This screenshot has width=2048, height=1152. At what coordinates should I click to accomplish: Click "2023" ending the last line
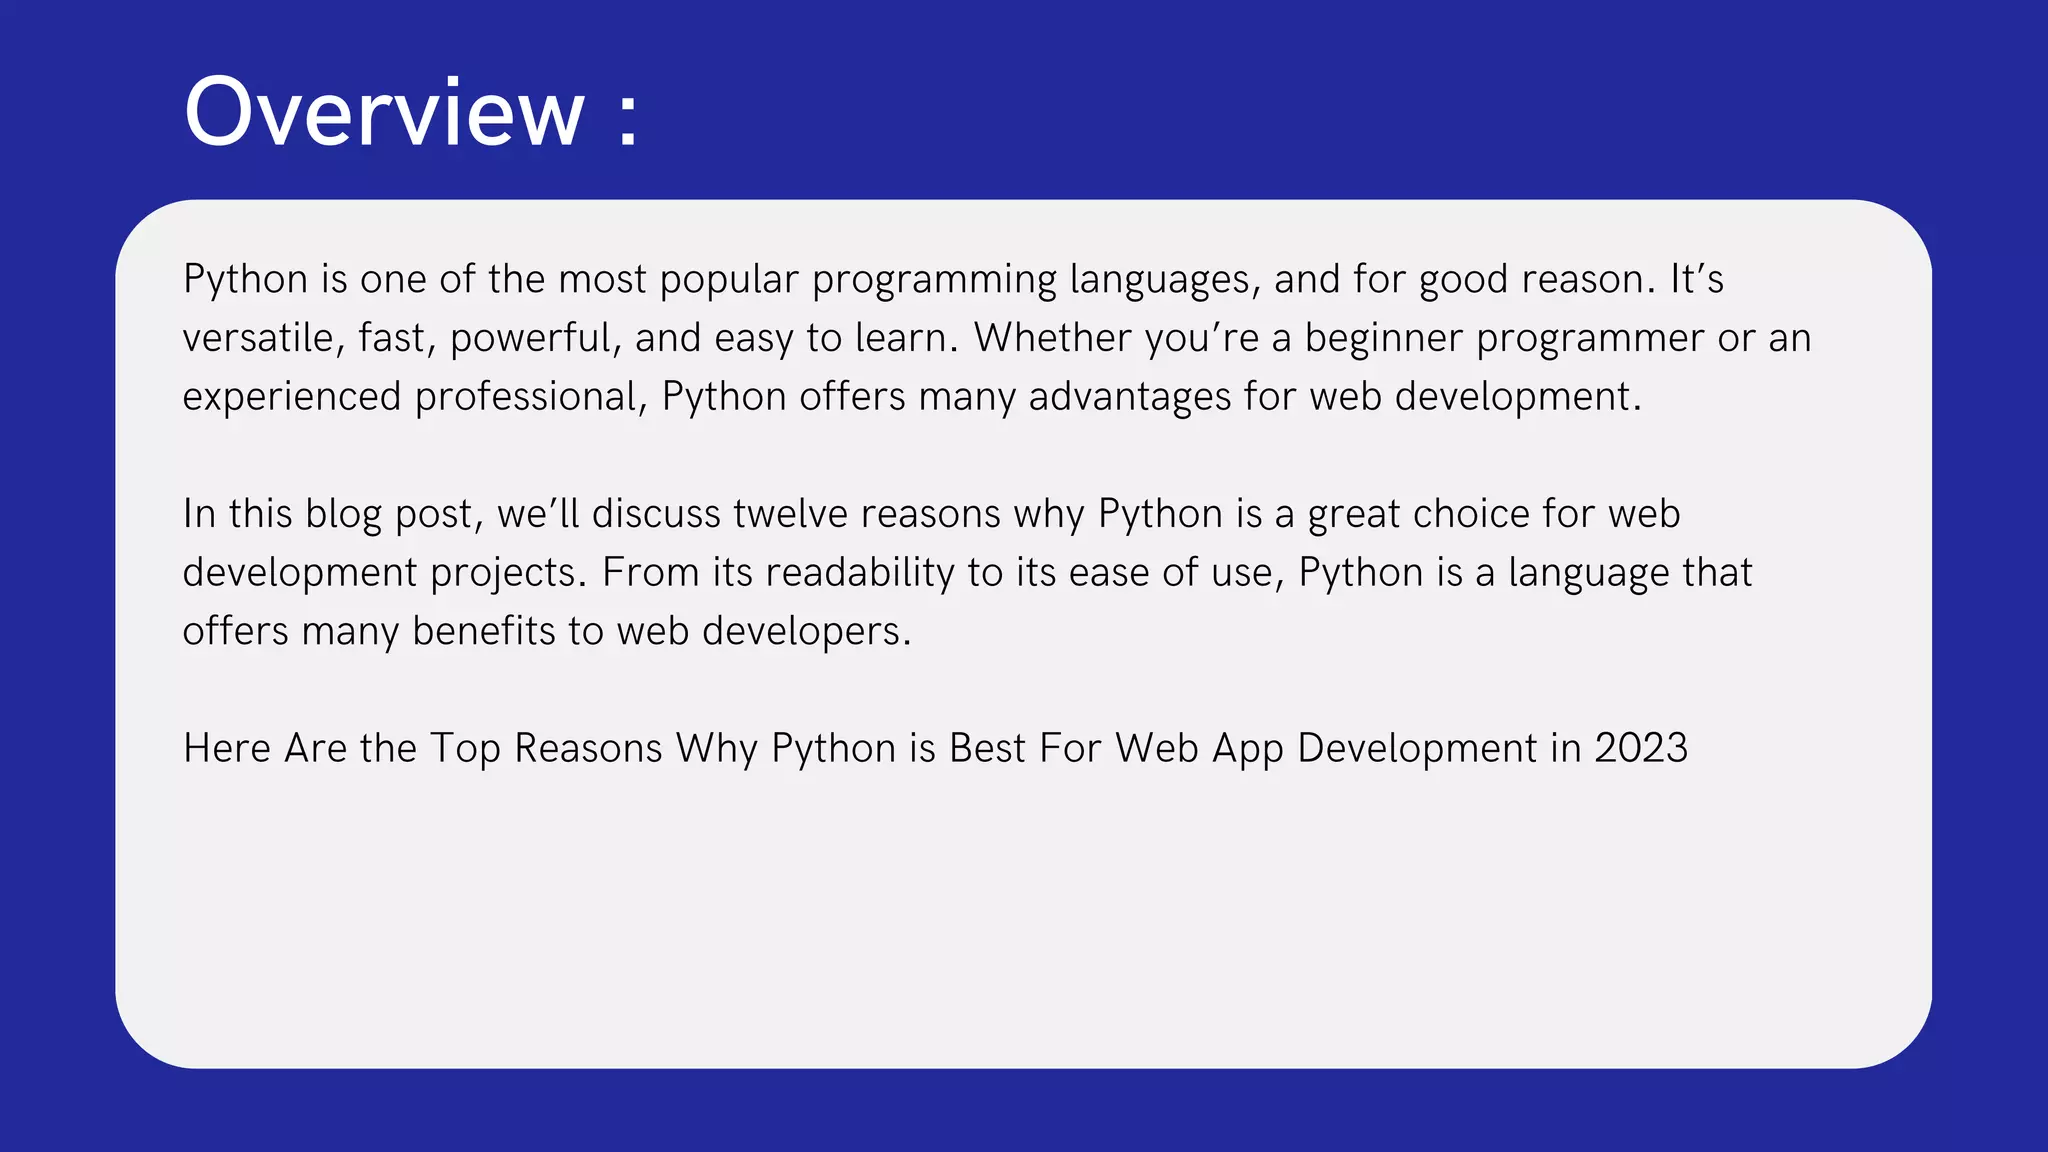coord(1640,749)
